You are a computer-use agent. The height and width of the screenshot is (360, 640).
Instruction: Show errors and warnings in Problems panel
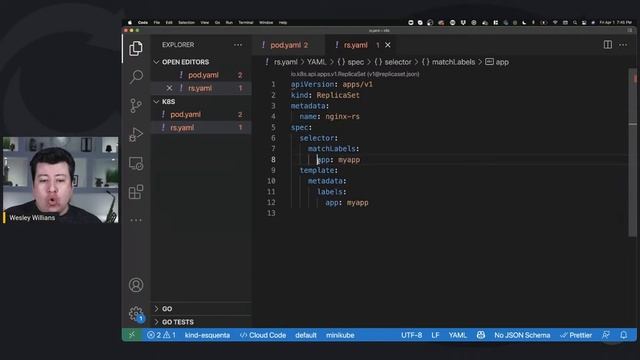[x=161, y=335]
